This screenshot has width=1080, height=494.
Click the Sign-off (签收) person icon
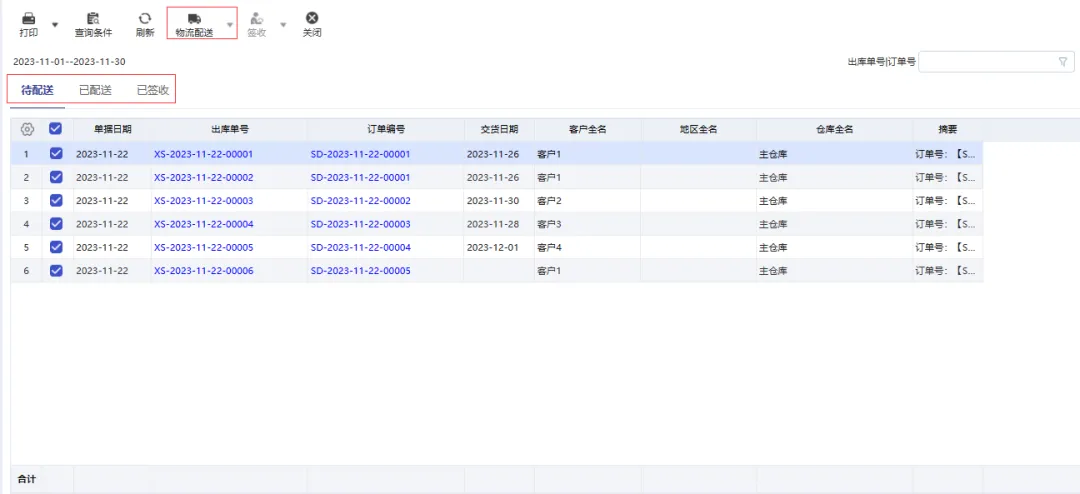point(257,19)
